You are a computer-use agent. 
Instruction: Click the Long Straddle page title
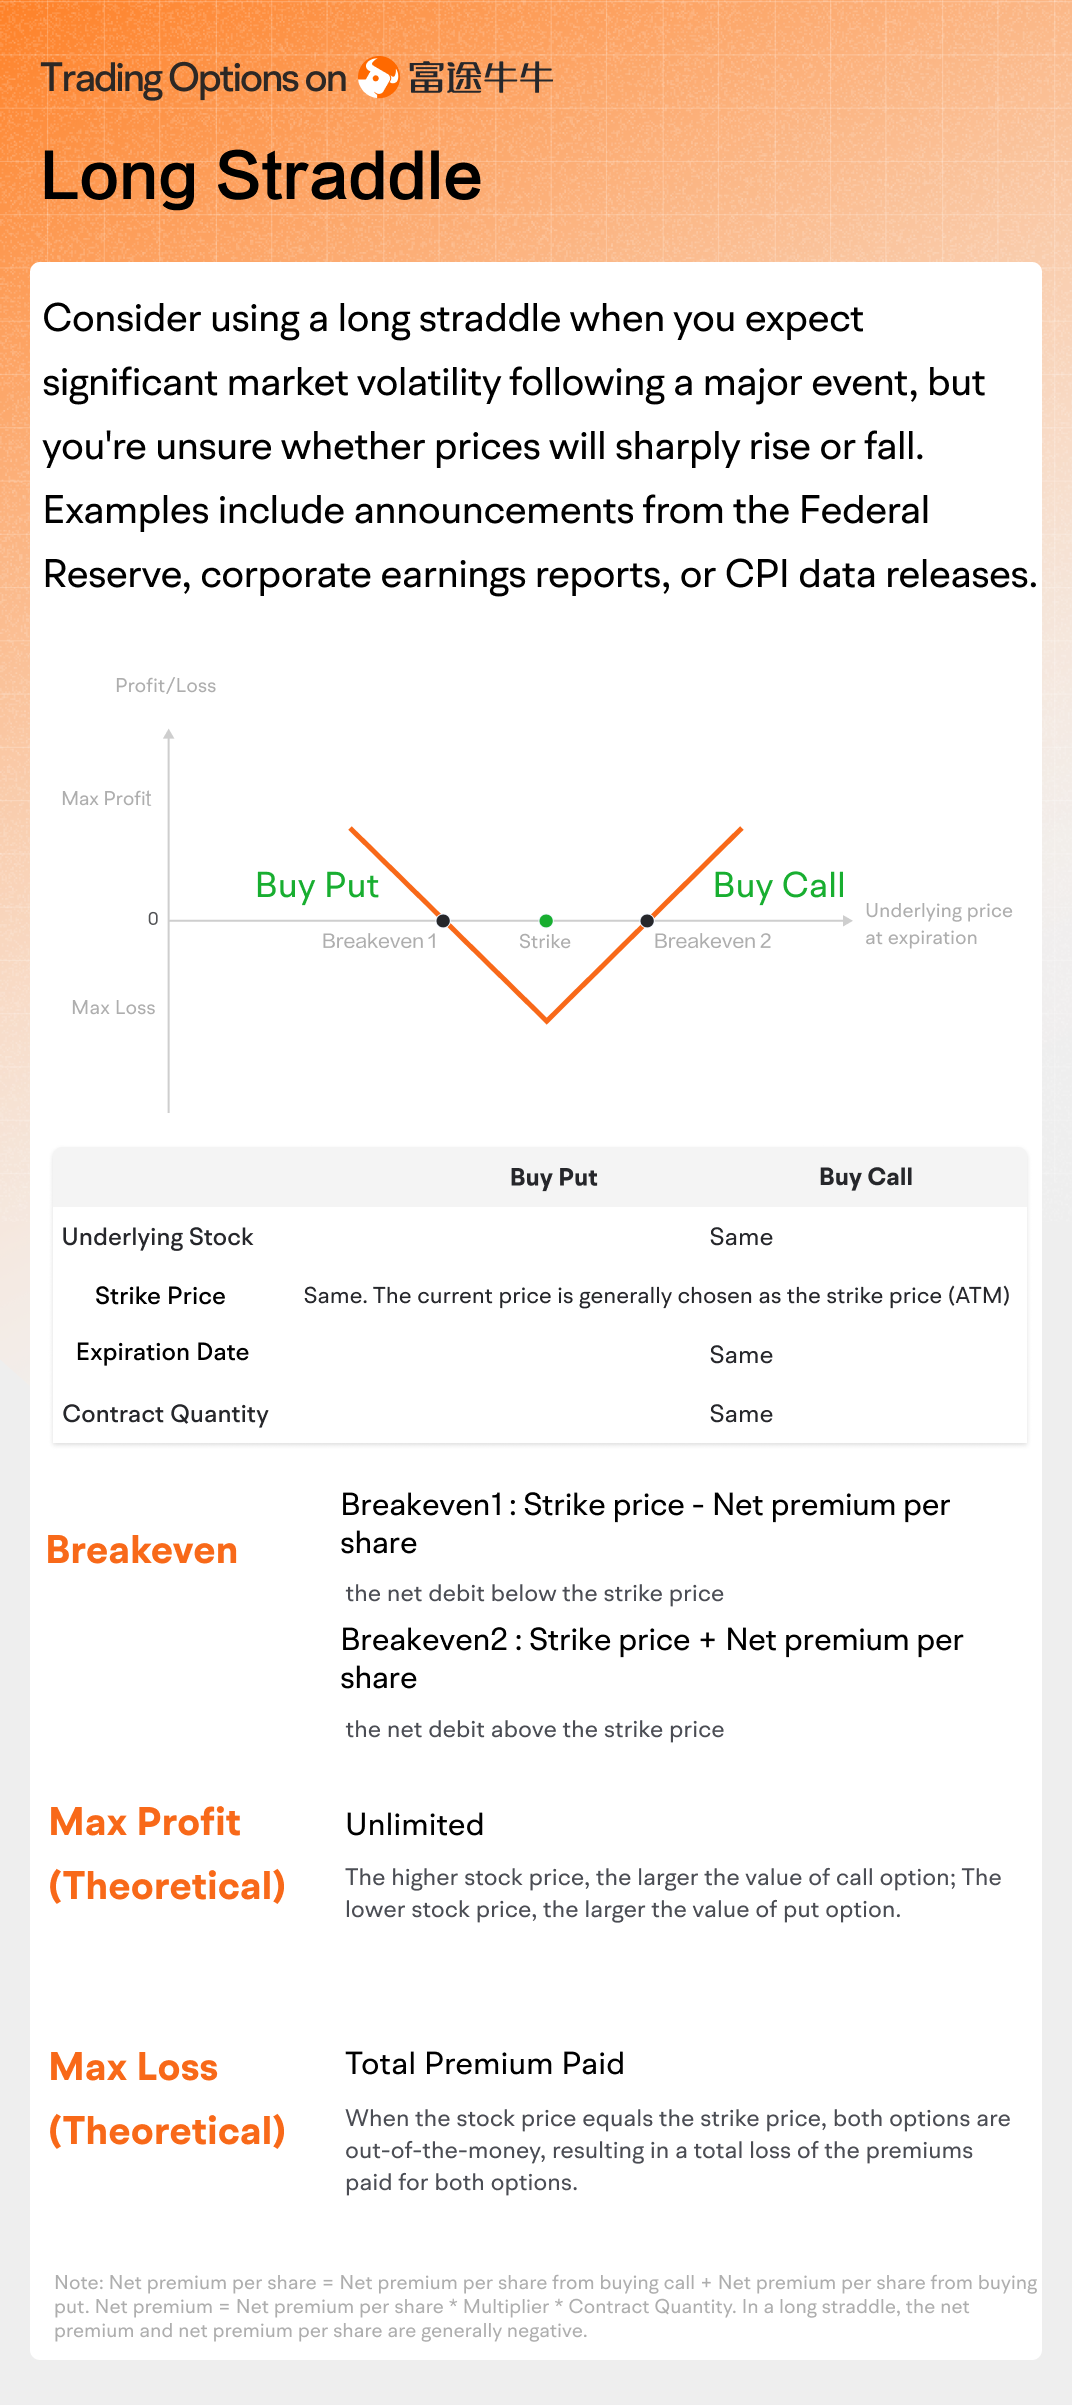click(262, 176)
